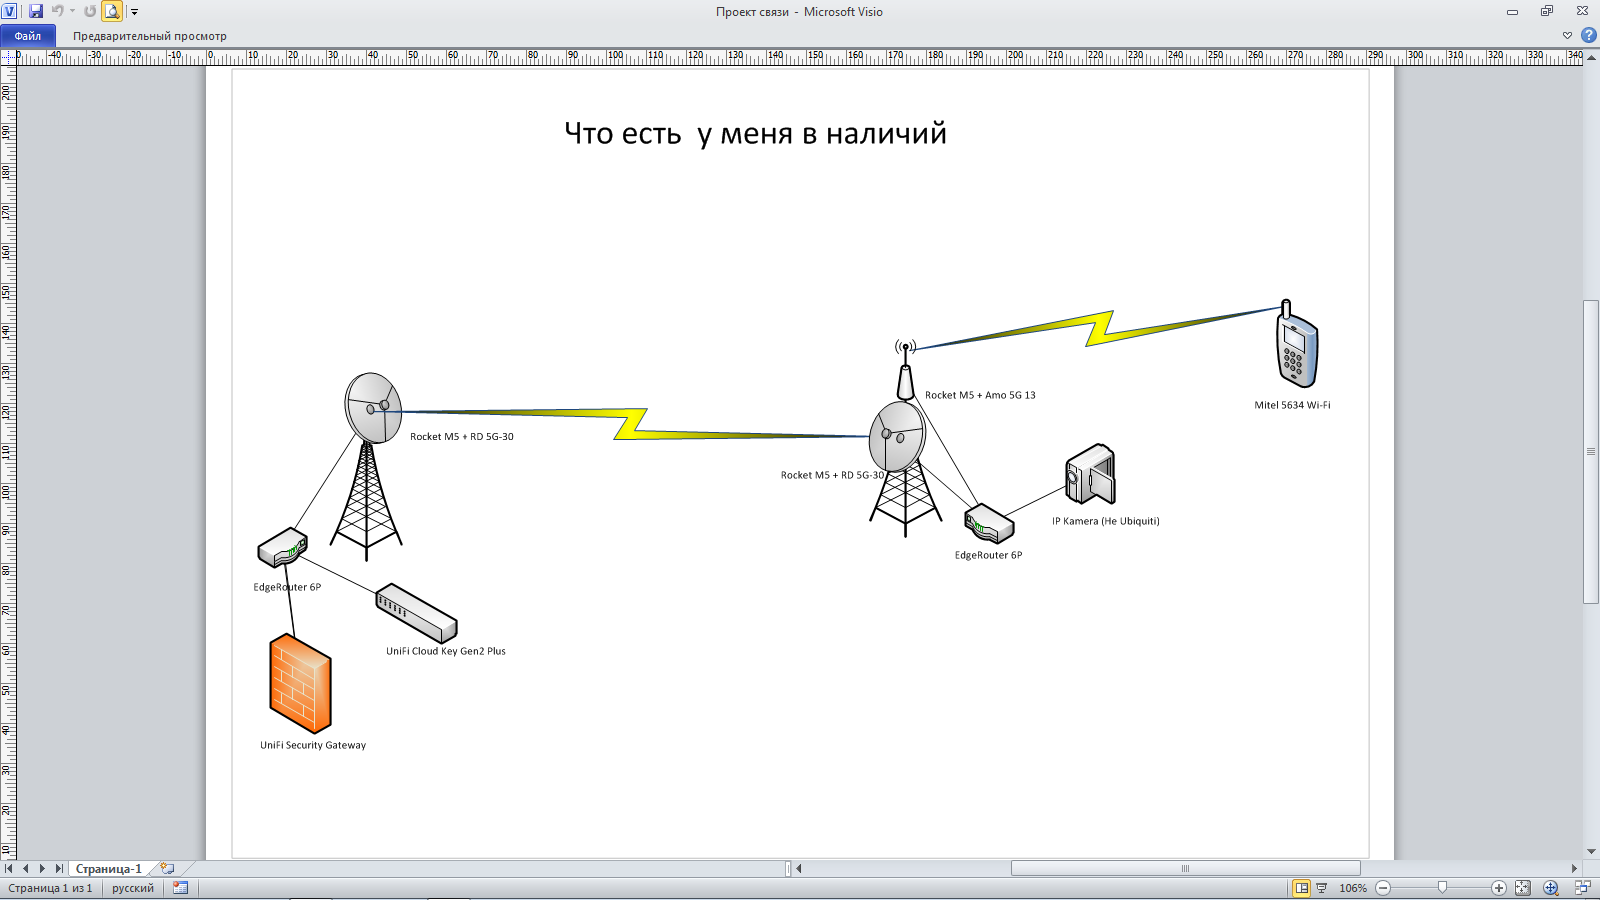The image size is (1600, 900).
Task: Click the zoom out minus button
Action: click(1384, 888)
